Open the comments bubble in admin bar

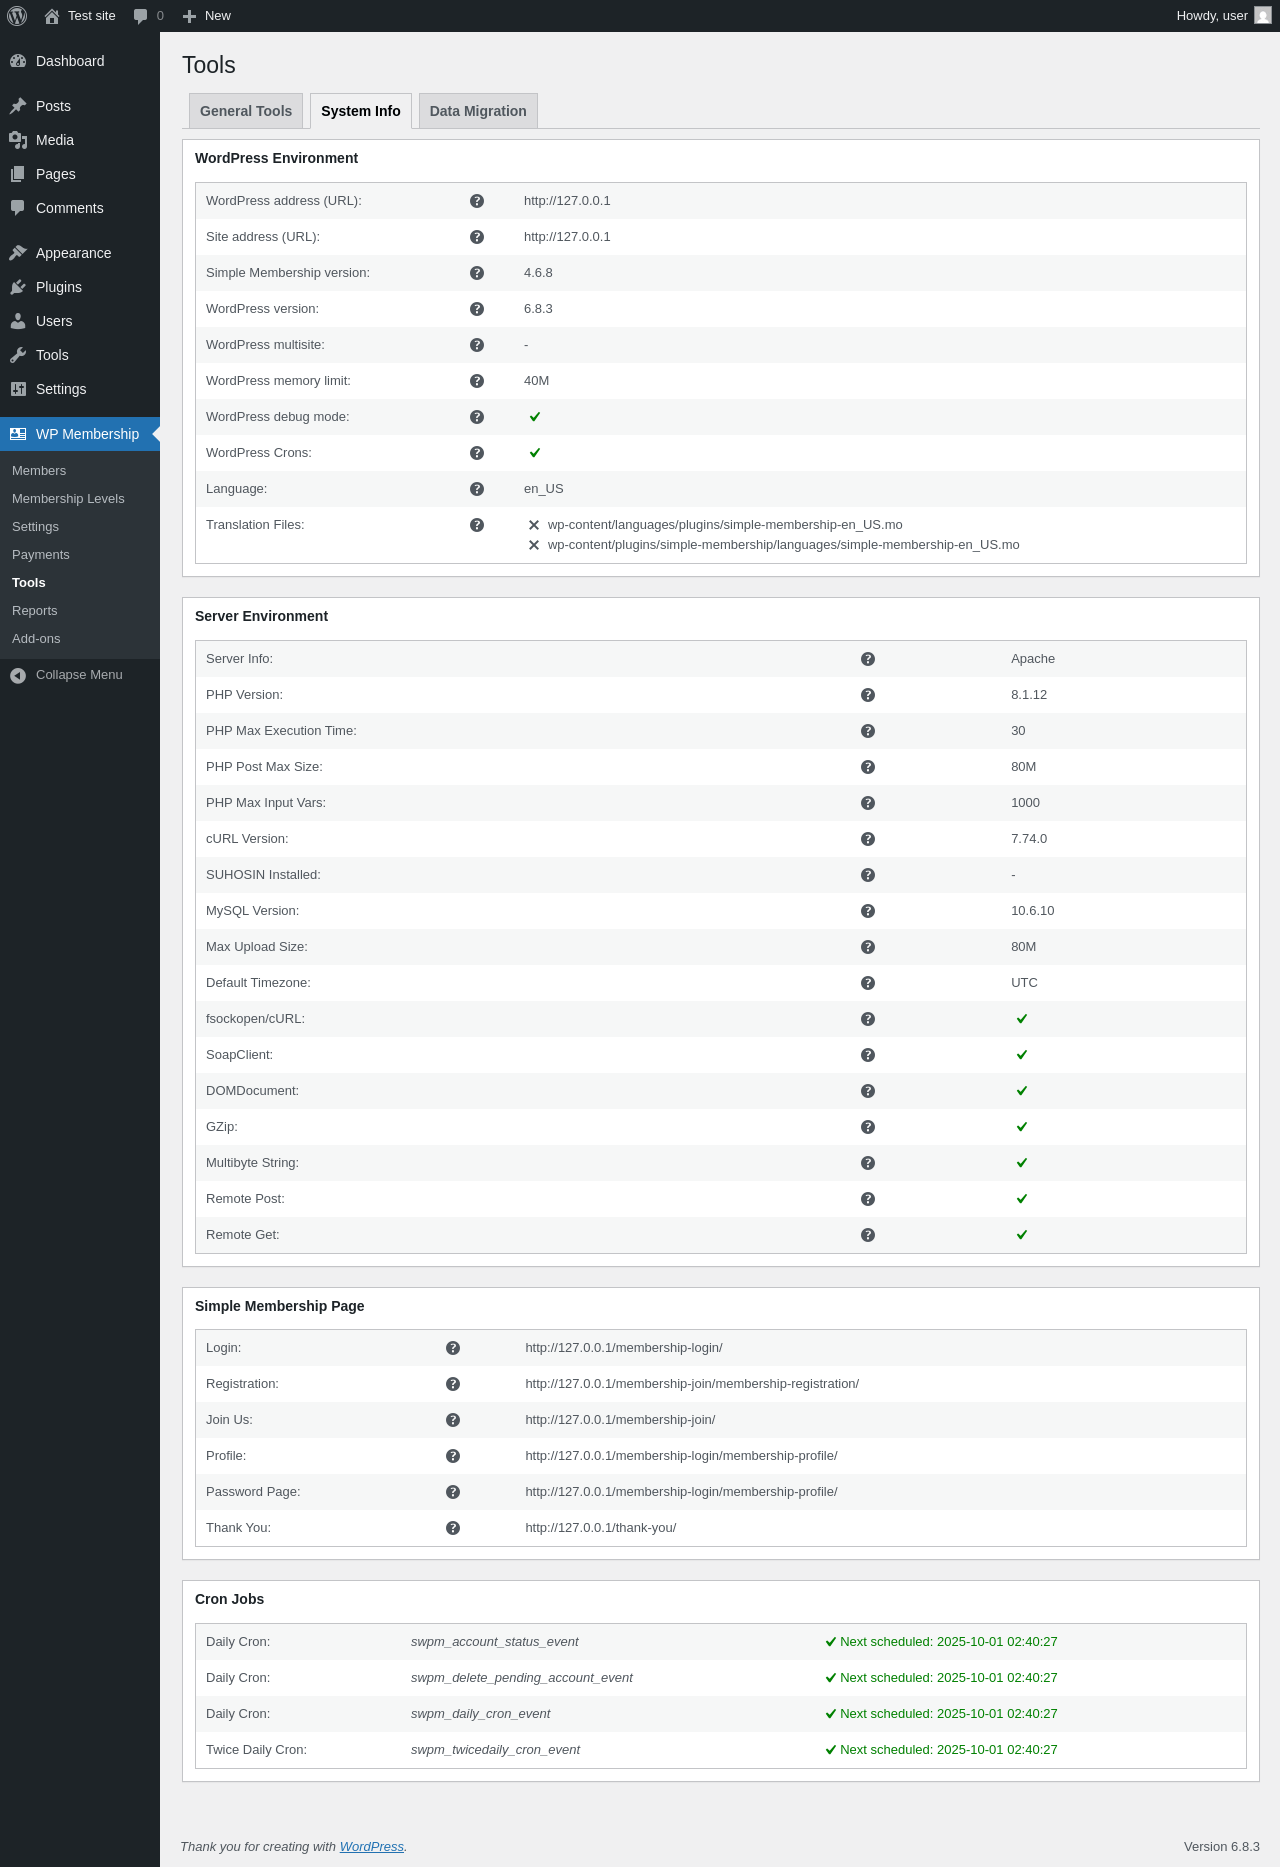(148, 16)
